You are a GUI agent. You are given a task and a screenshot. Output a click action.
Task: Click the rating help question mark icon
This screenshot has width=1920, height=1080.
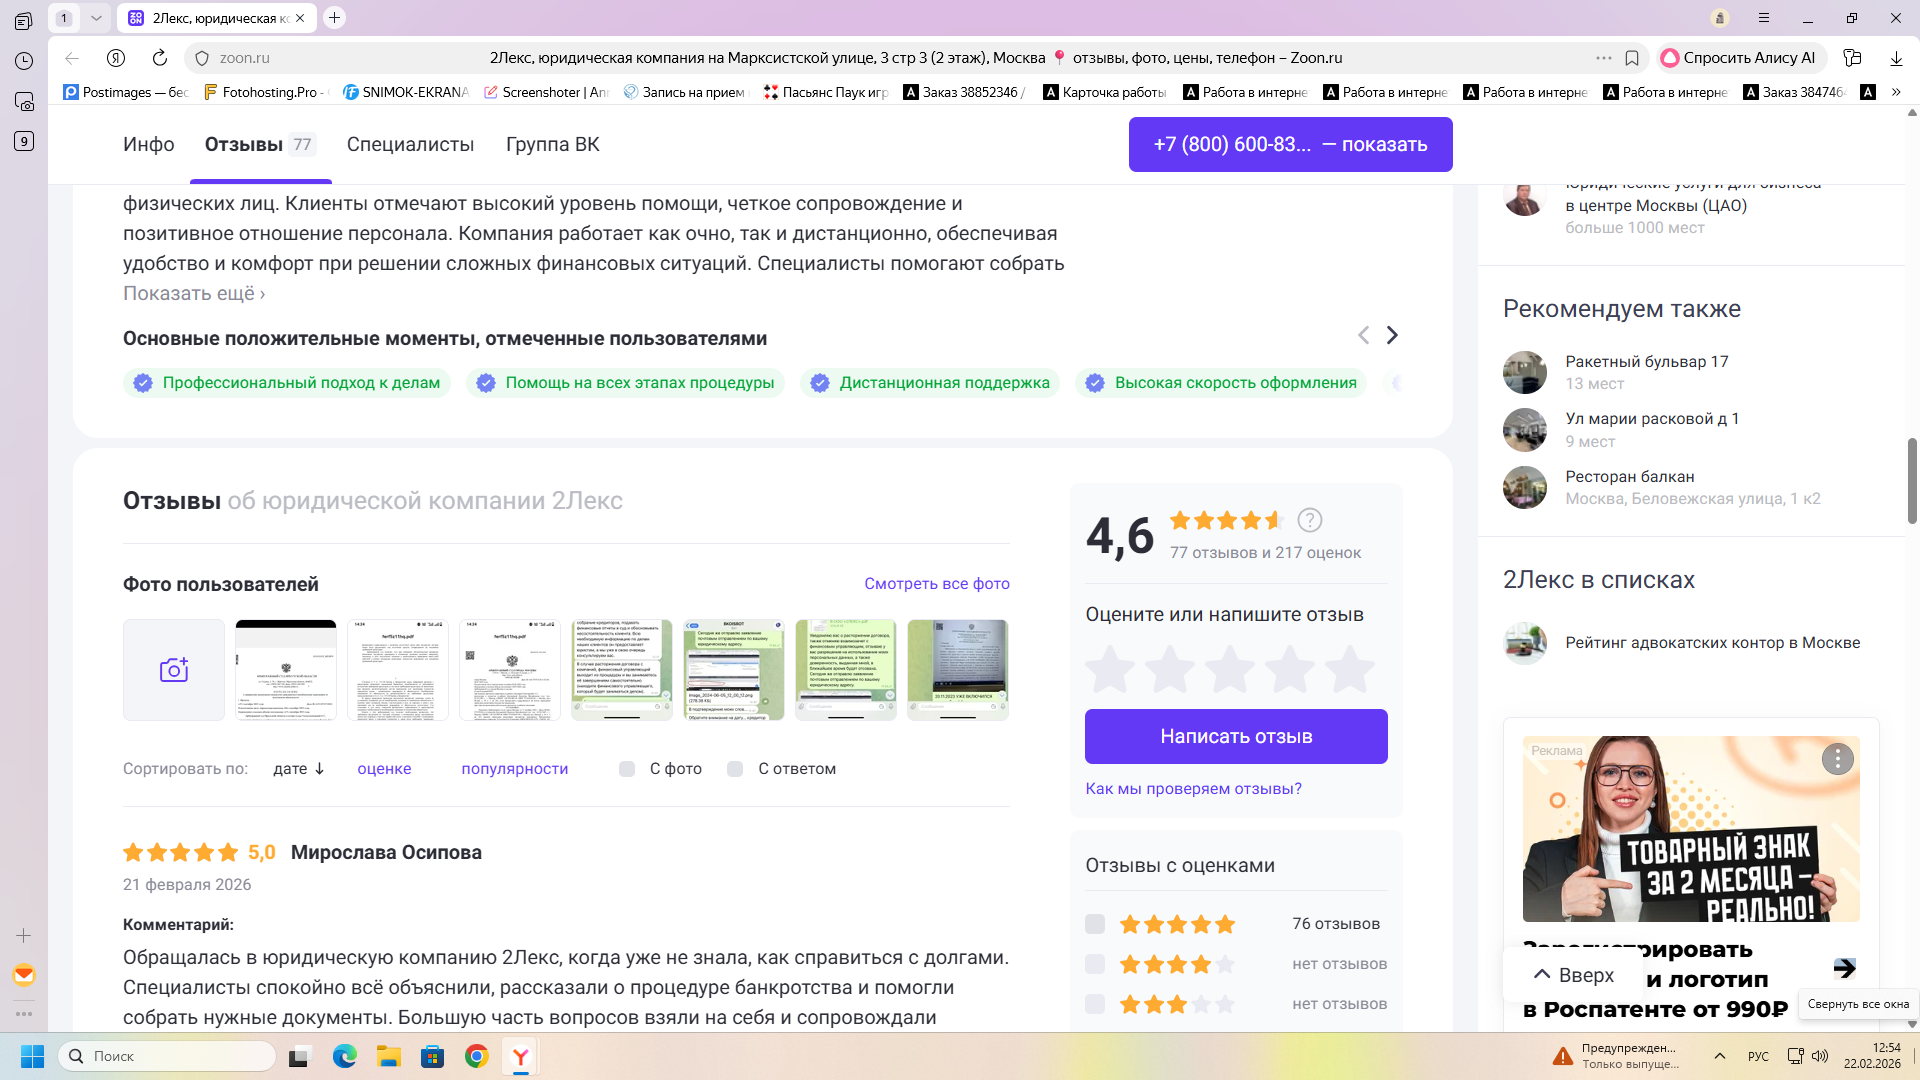pyautogui.click(x=1309, y=520)
